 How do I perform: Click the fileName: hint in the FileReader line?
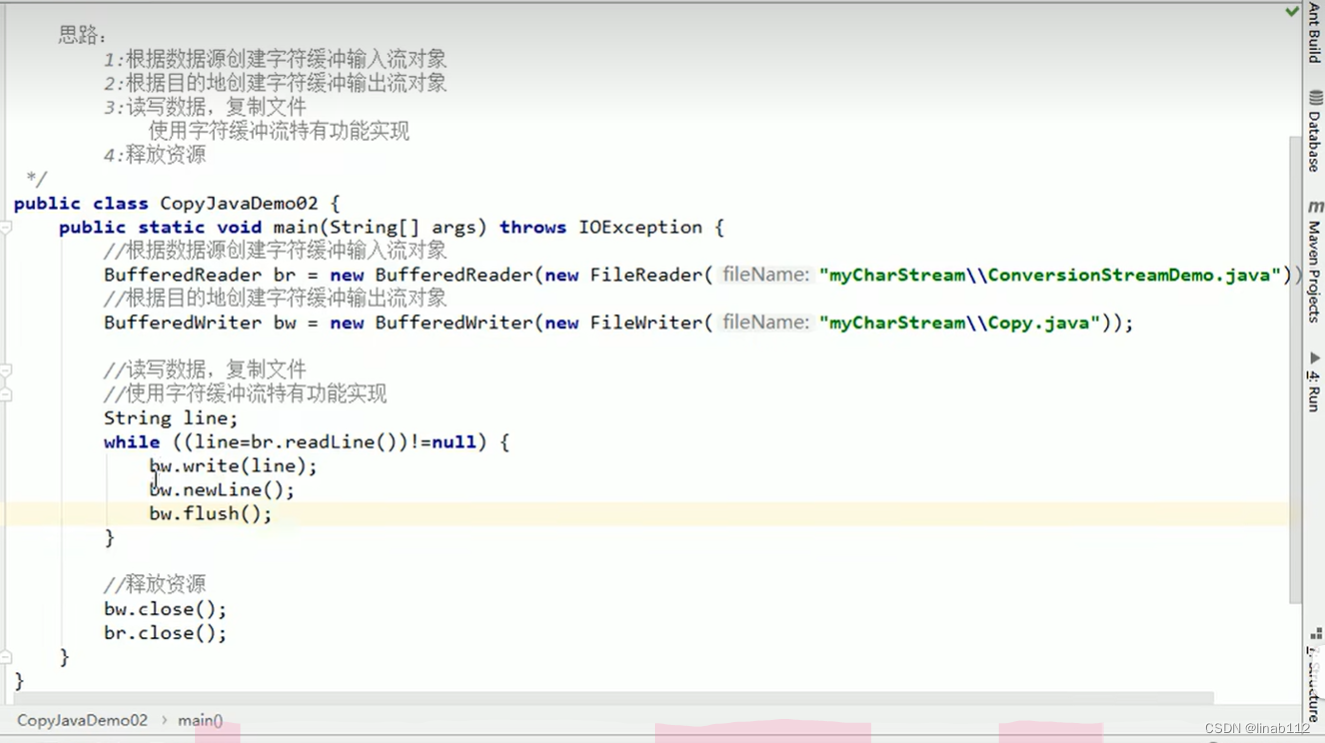click(x=766, y=274)
